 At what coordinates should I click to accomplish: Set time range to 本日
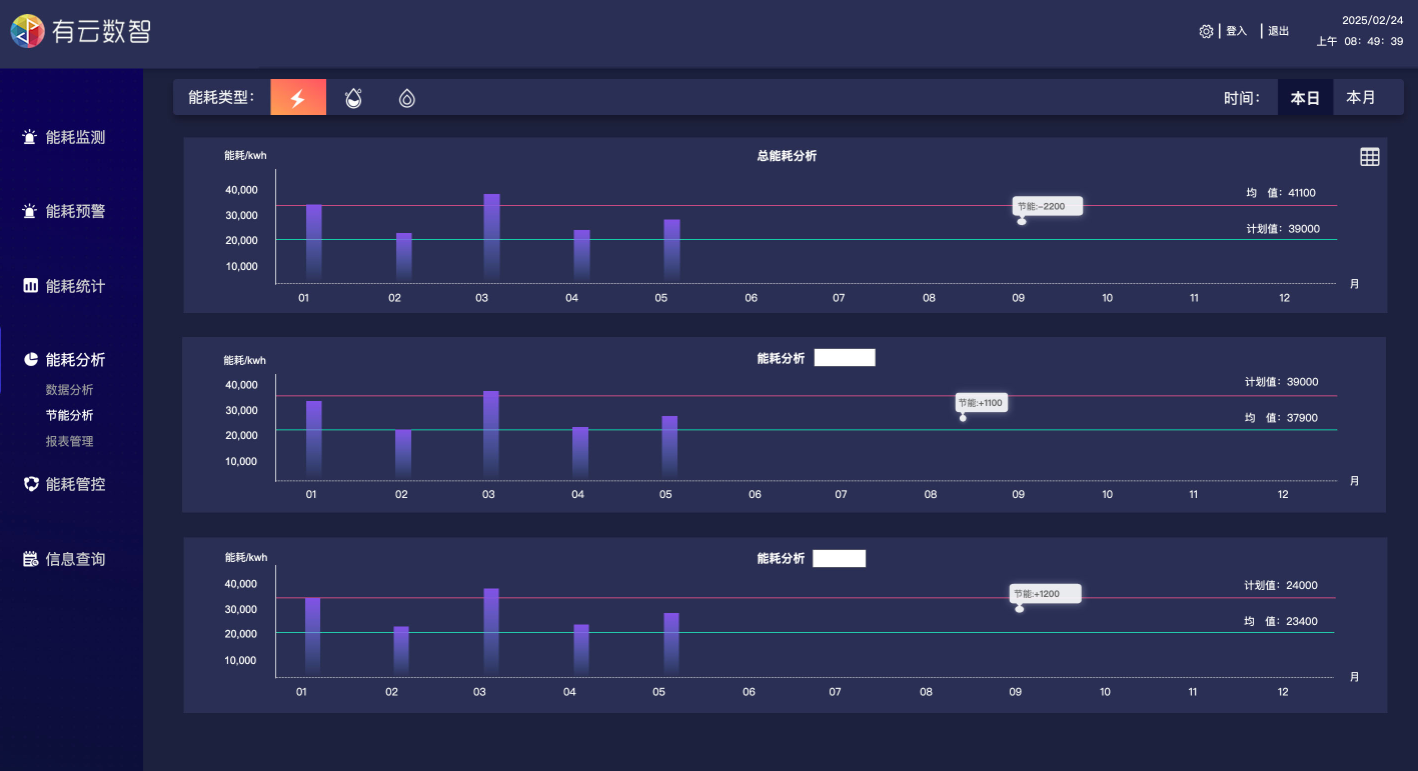tap(1305, 98)
